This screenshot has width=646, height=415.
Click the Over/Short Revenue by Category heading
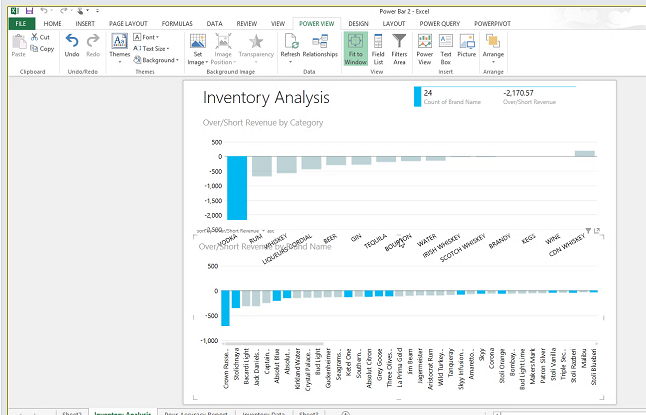[x=263, y=123]
